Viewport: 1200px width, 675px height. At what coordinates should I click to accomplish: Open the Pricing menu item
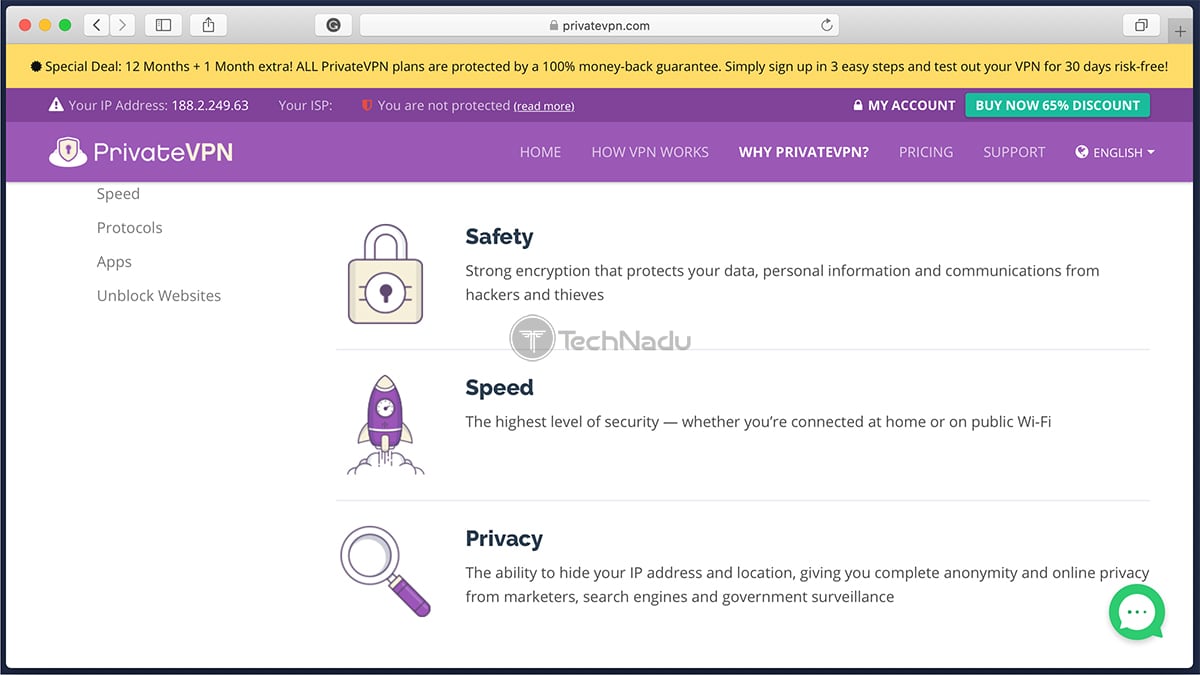point(926,152)
